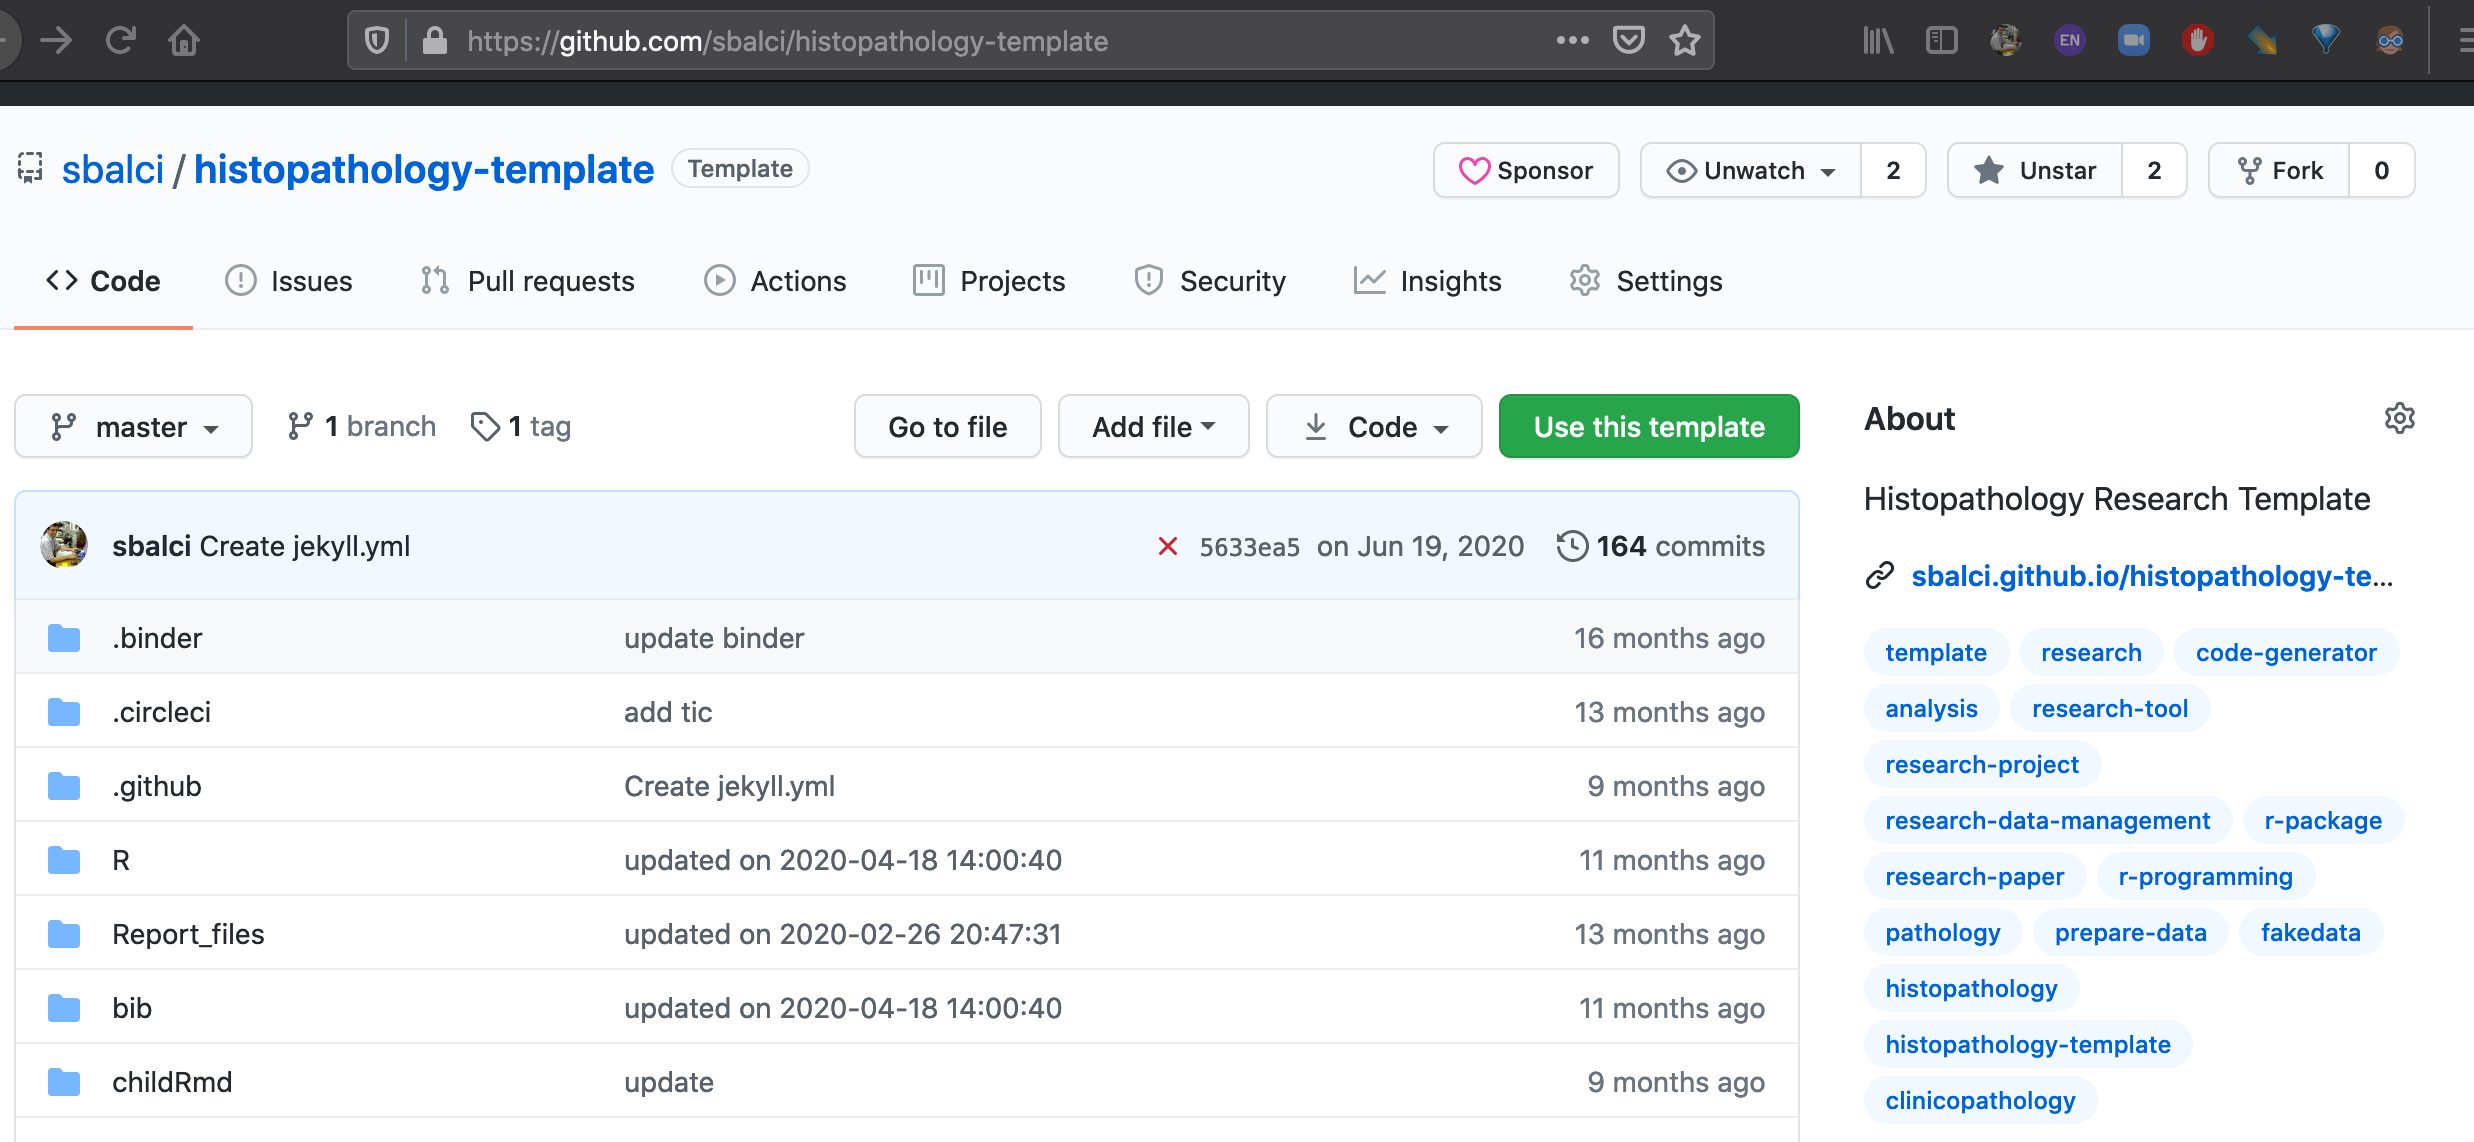Select the fakedata topic tag

pyautogui.click(x=2310, y=932)
